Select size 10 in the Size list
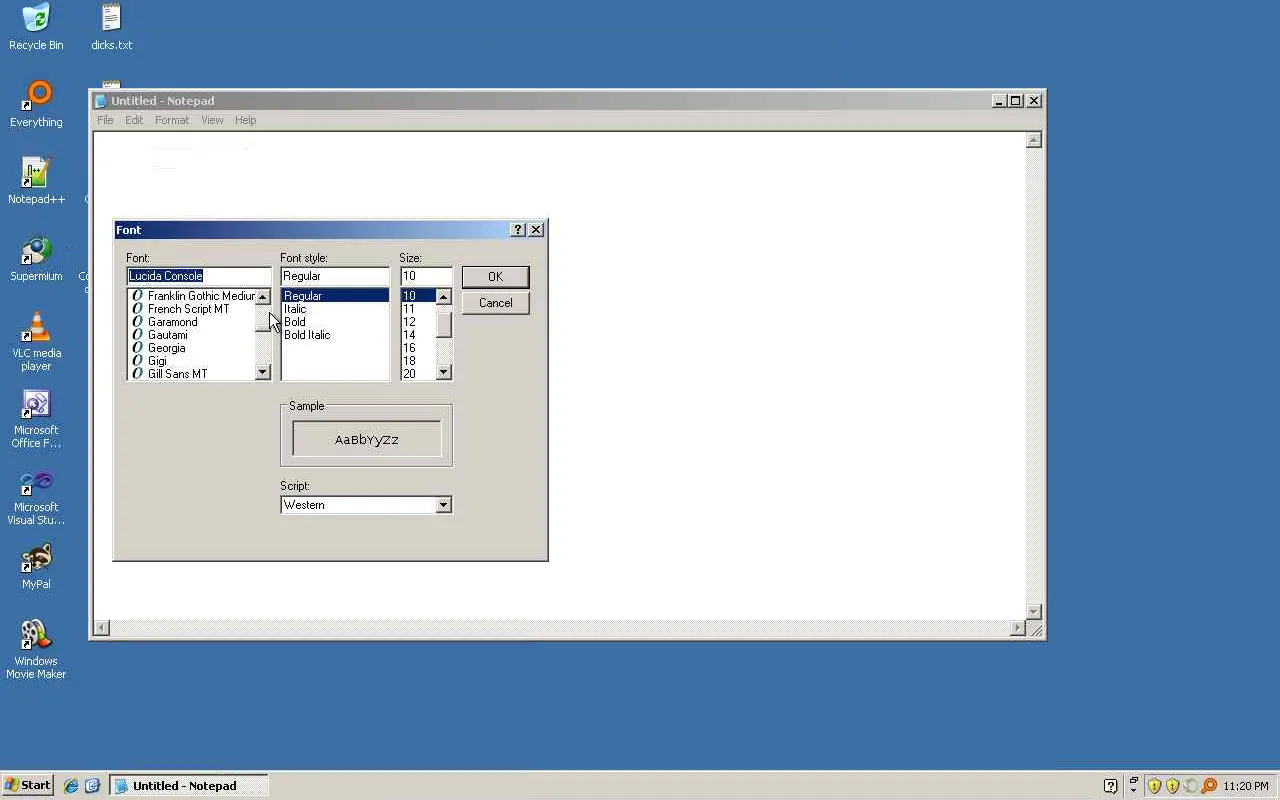1280x800 pixels. pos(419,296)
